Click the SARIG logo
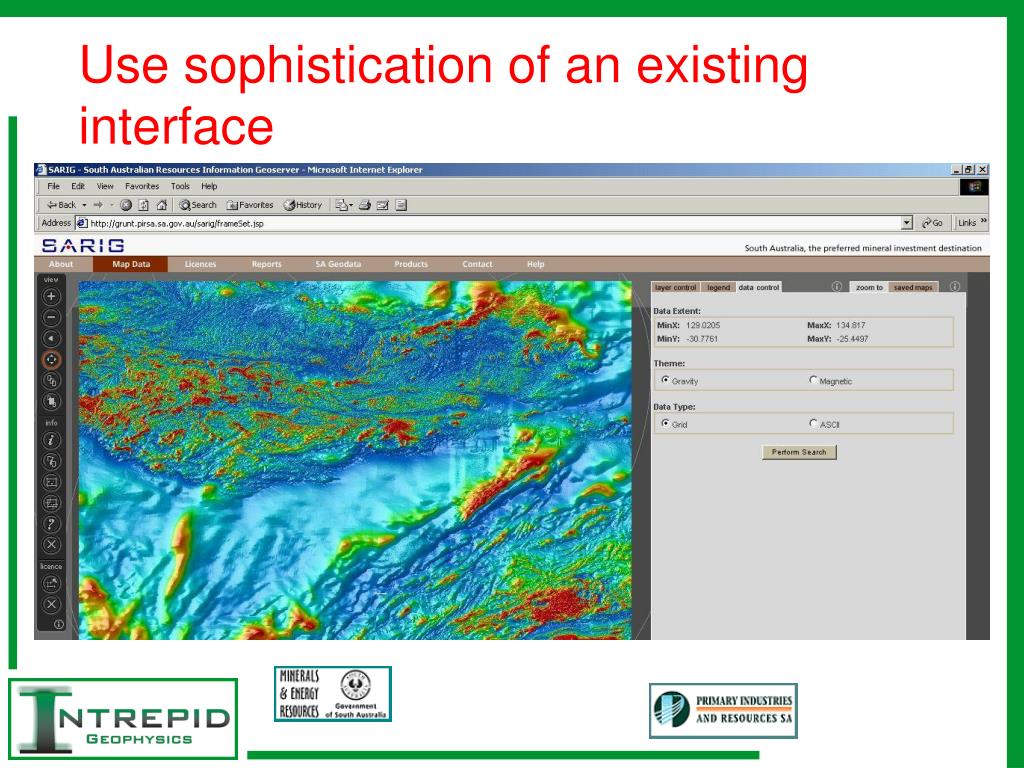 (83, 246)
